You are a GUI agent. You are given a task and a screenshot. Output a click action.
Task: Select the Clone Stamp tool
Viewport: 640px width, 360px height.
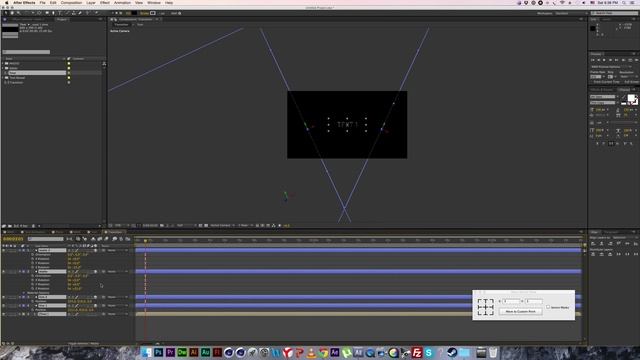point(74,13)
